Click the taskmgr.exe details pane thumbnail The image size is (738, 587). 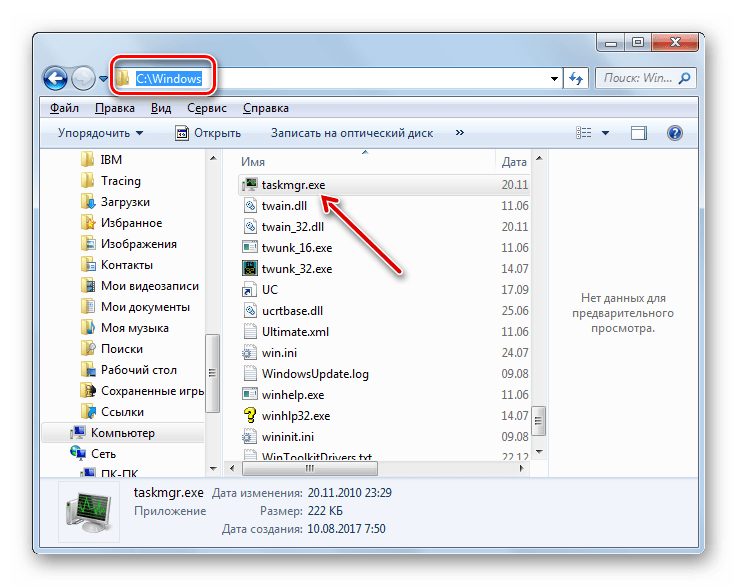[89, 512]
